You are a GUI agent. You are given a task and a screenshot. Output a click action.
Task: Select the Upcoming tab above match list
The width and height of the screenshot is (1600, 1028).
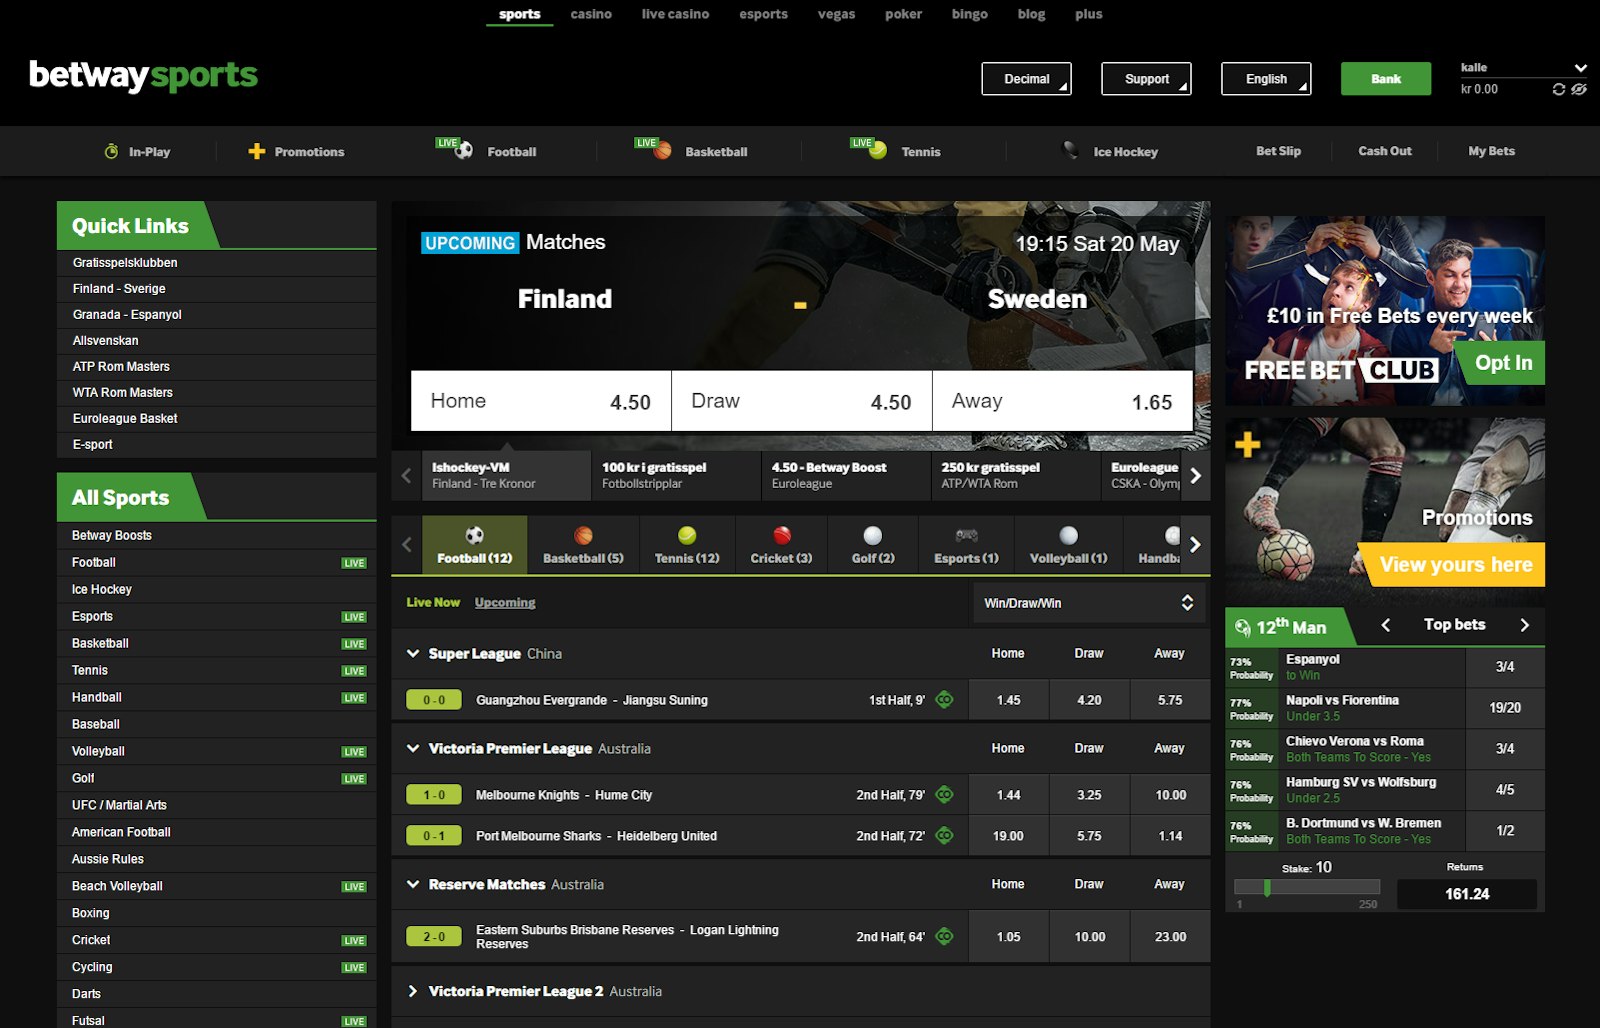tap(504, 602)
